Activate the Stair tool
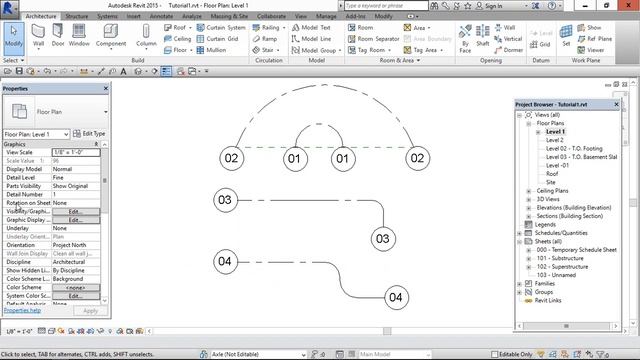This screenshot has width=640, height=360. pyautogui.click(x=266, y=50)
